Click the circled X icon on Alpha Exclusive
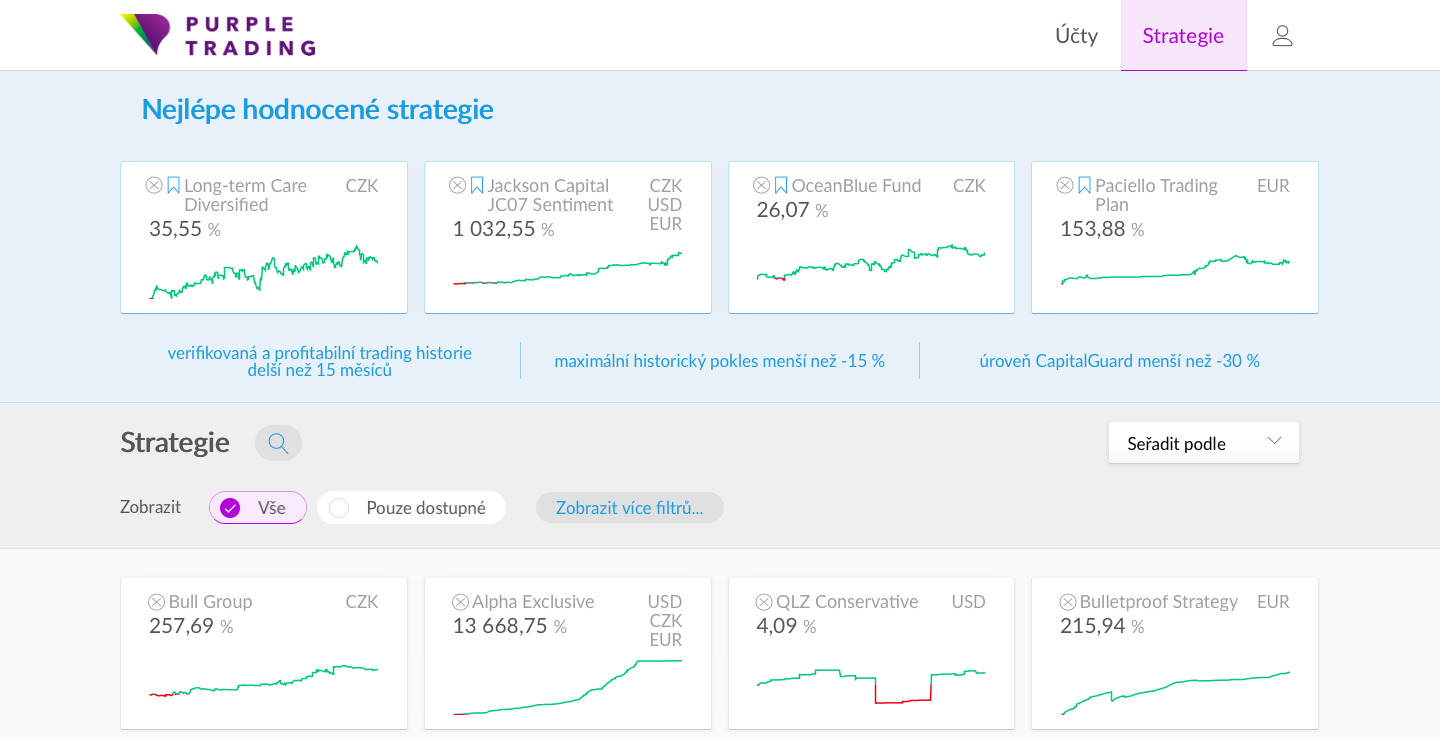Screen dimensions: 1440x739 (x=460, y=602)
